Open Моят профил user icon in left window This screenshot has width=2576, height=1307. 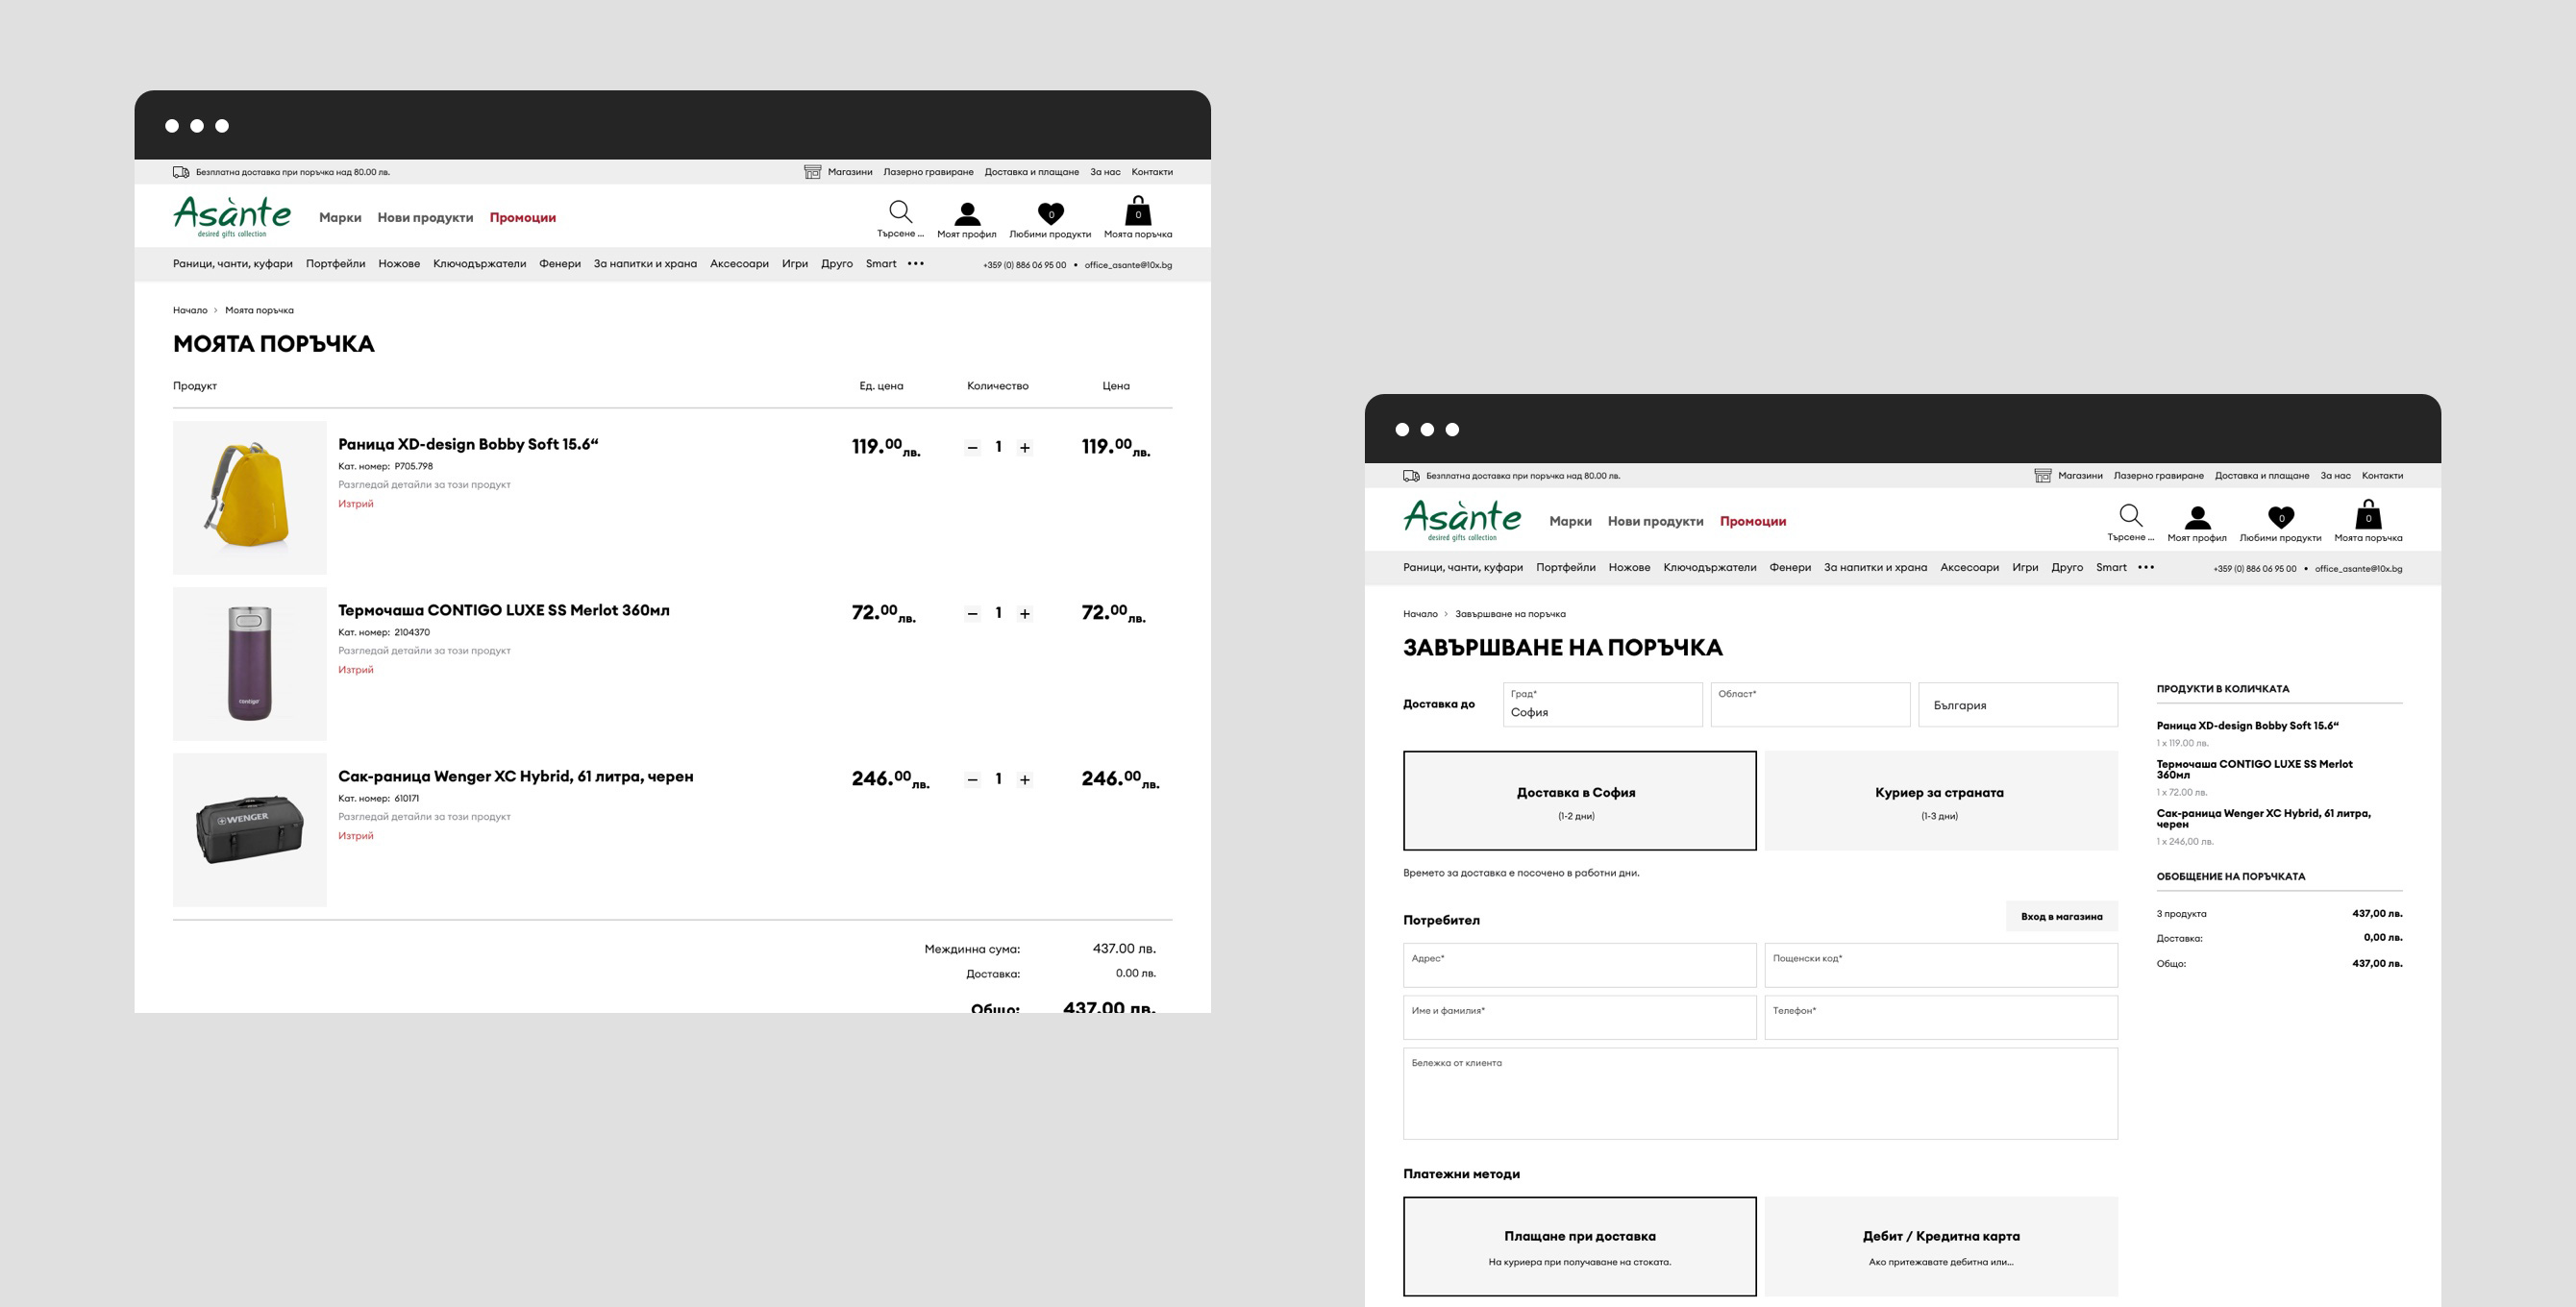pyautogui.click(x=966, y=214)
